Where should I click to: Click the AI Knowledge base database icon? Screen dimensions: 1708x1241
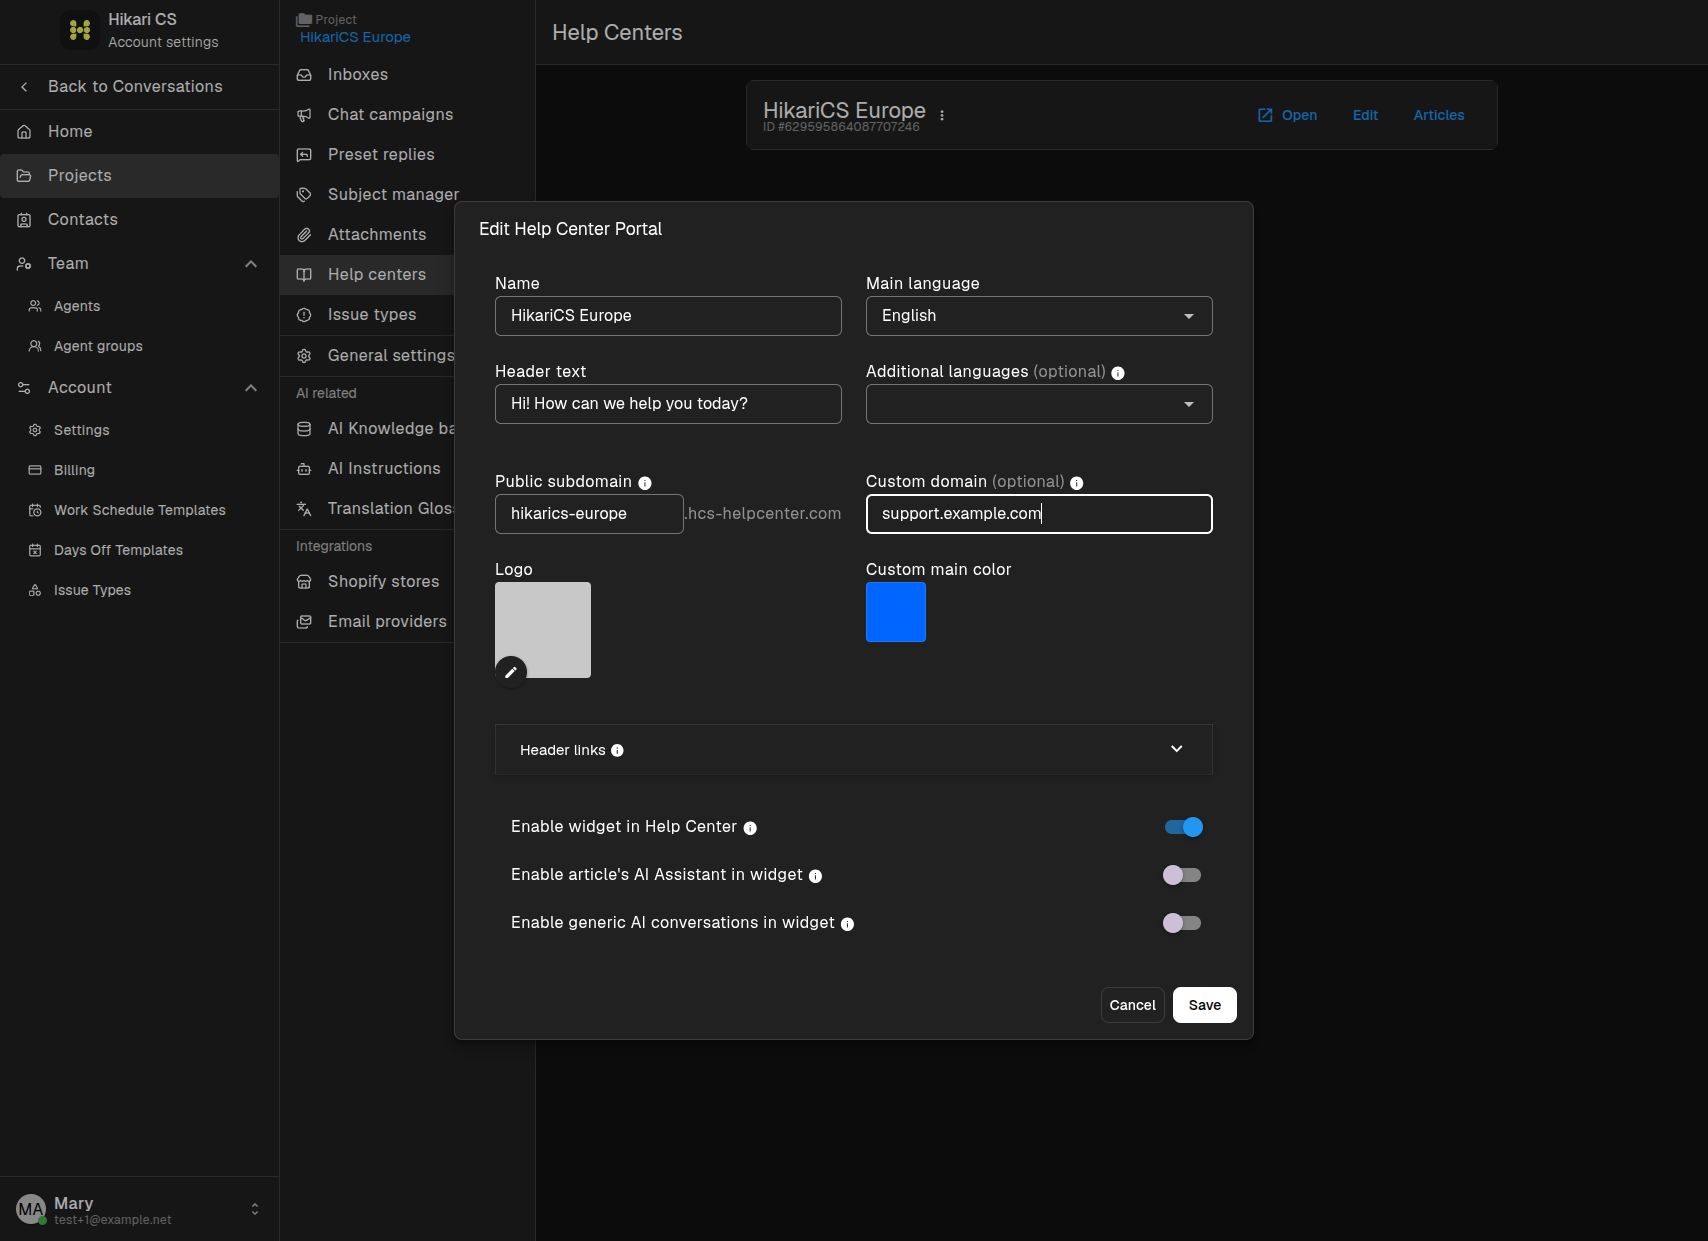304,429
